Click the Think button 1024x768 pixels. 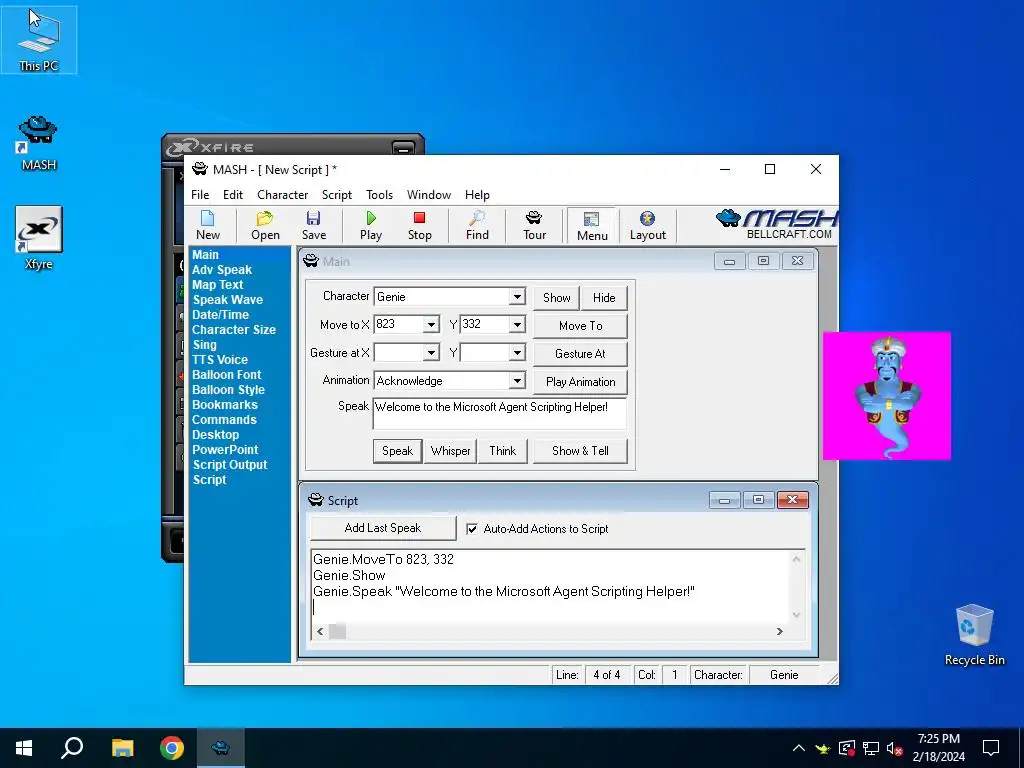(x=502, y=451)
